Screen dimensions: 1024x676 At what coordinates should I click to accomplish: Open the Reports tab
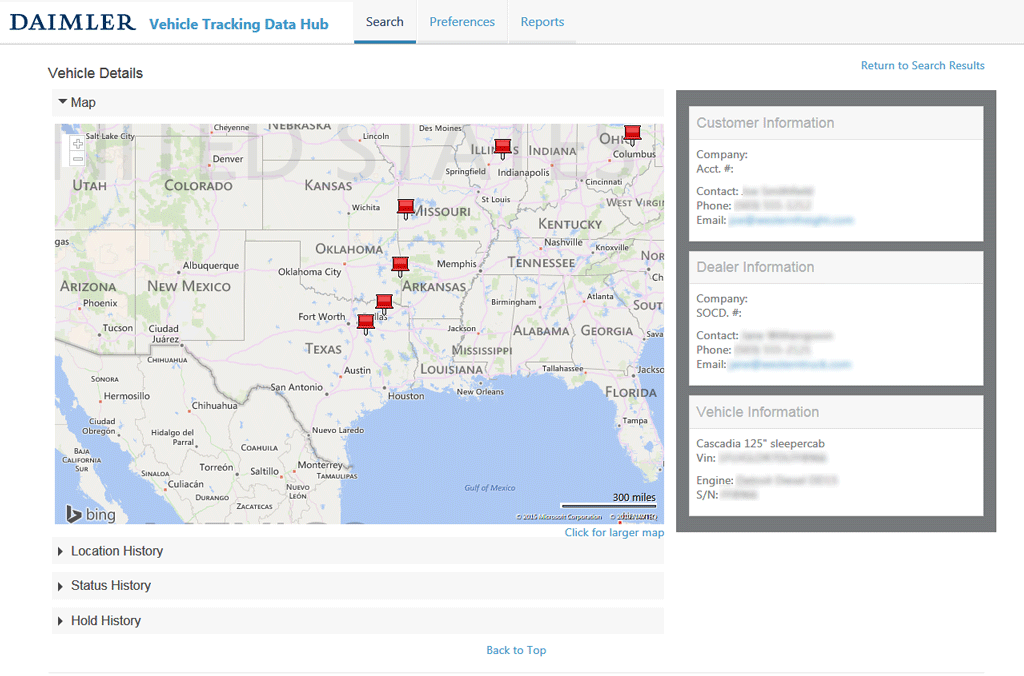542,22
